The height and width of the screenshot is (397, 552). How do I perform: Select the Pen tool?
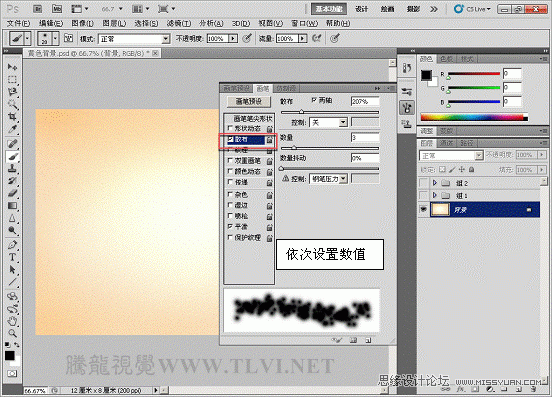tap(12, 245)
